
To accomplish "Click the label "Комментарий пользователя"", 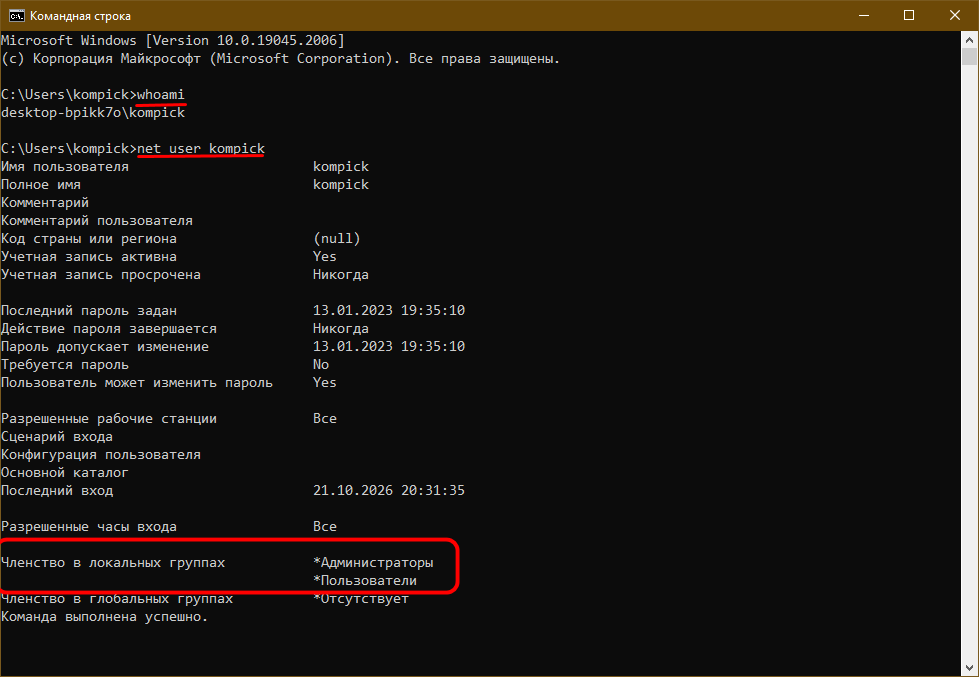I will (97, 220).
